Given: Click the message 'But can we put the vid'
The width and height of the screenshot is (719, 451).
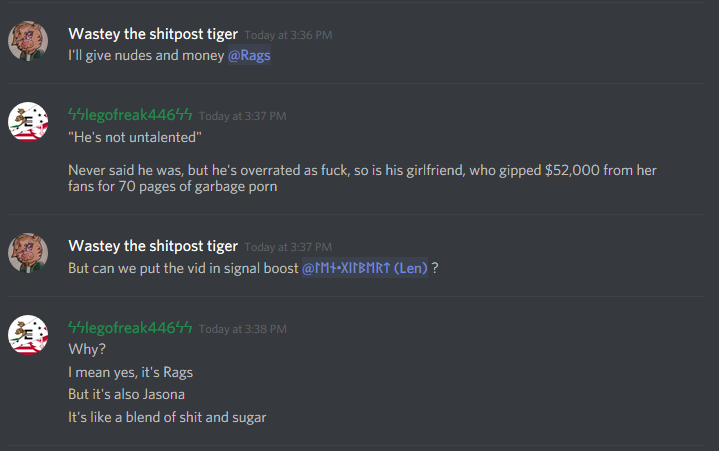Looking at the screenshot, I should pyautogui.click(x=183, y=268).
